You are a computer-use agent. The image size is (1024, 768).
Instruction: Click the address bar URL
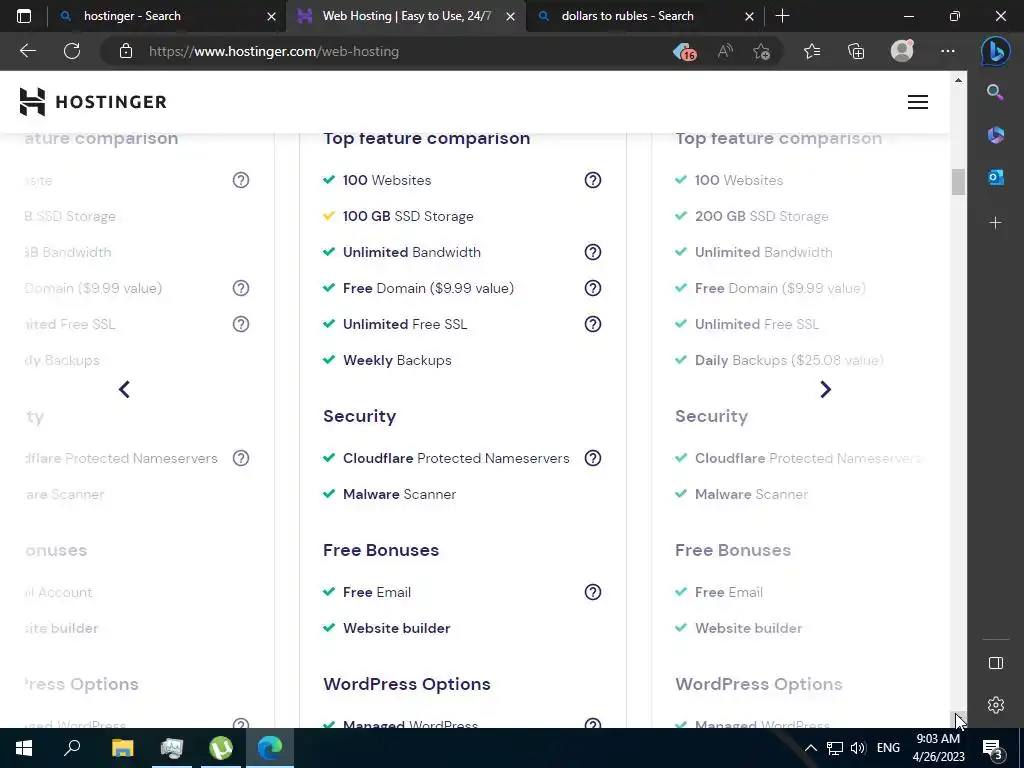click(x=274, y=51)
